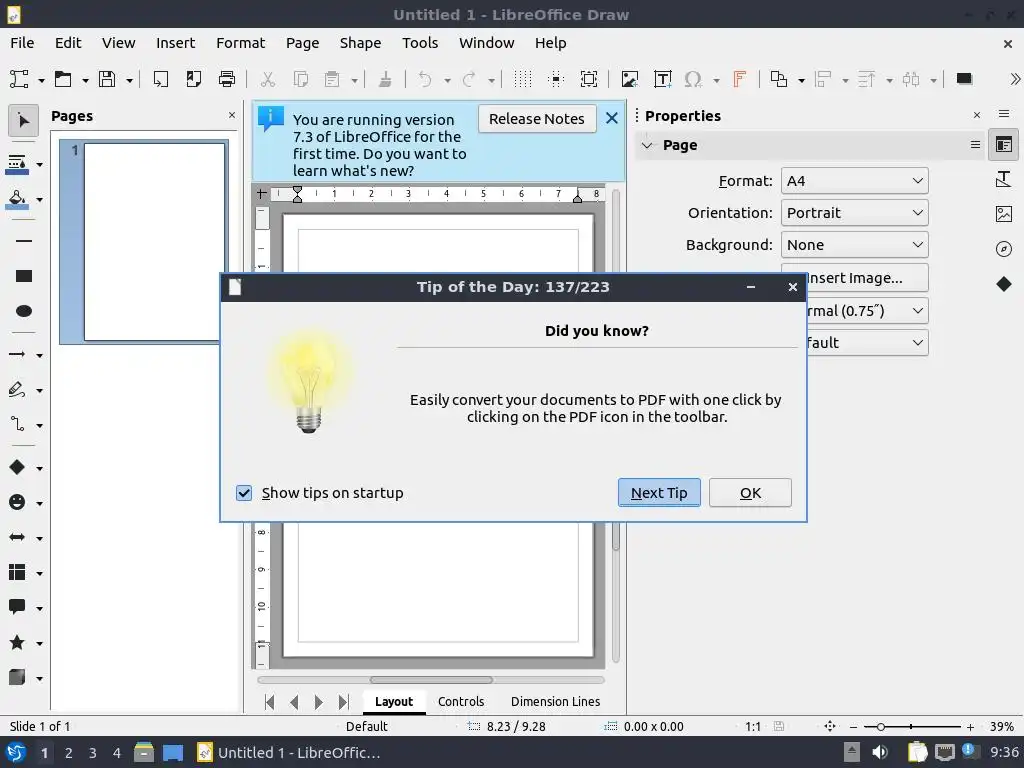1024x768 pixels.
Task: Open the sidebar Gallery deck icon
Action: pyautogui.click(x=1004, y=214)
